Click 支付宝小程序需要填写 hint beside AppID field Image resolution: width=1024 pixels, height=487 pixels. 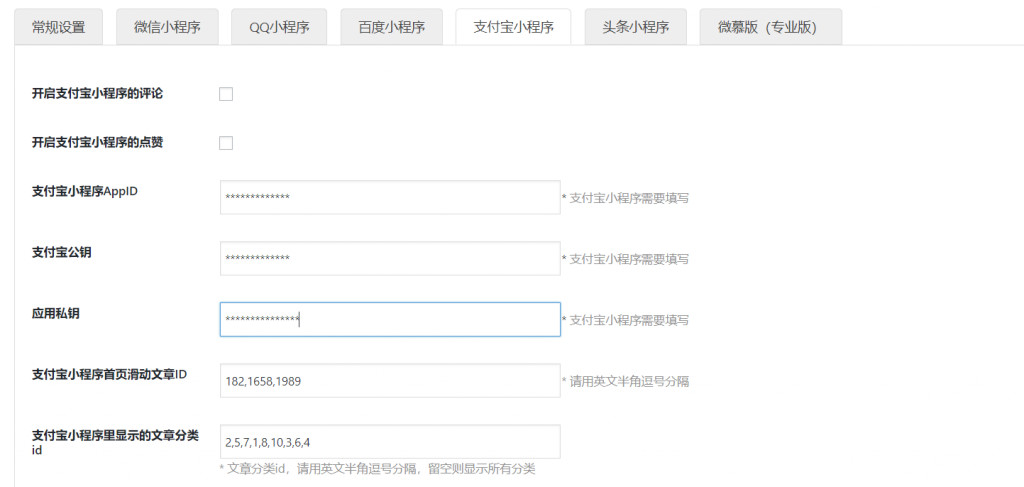pyautogui.click(x=629, y=198)
